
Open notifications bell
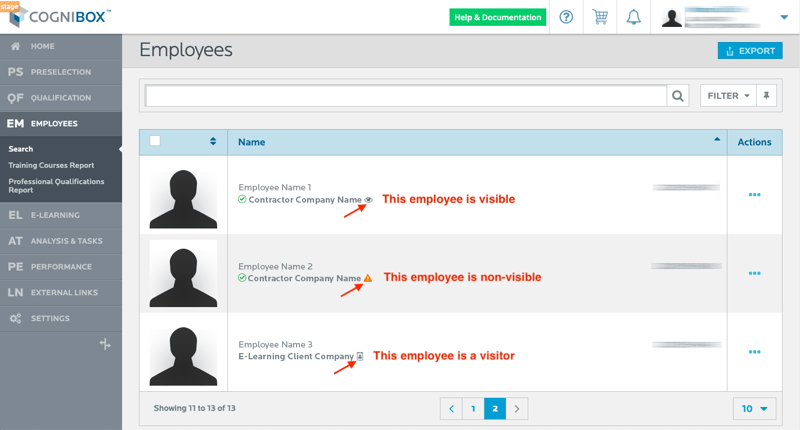634,17
